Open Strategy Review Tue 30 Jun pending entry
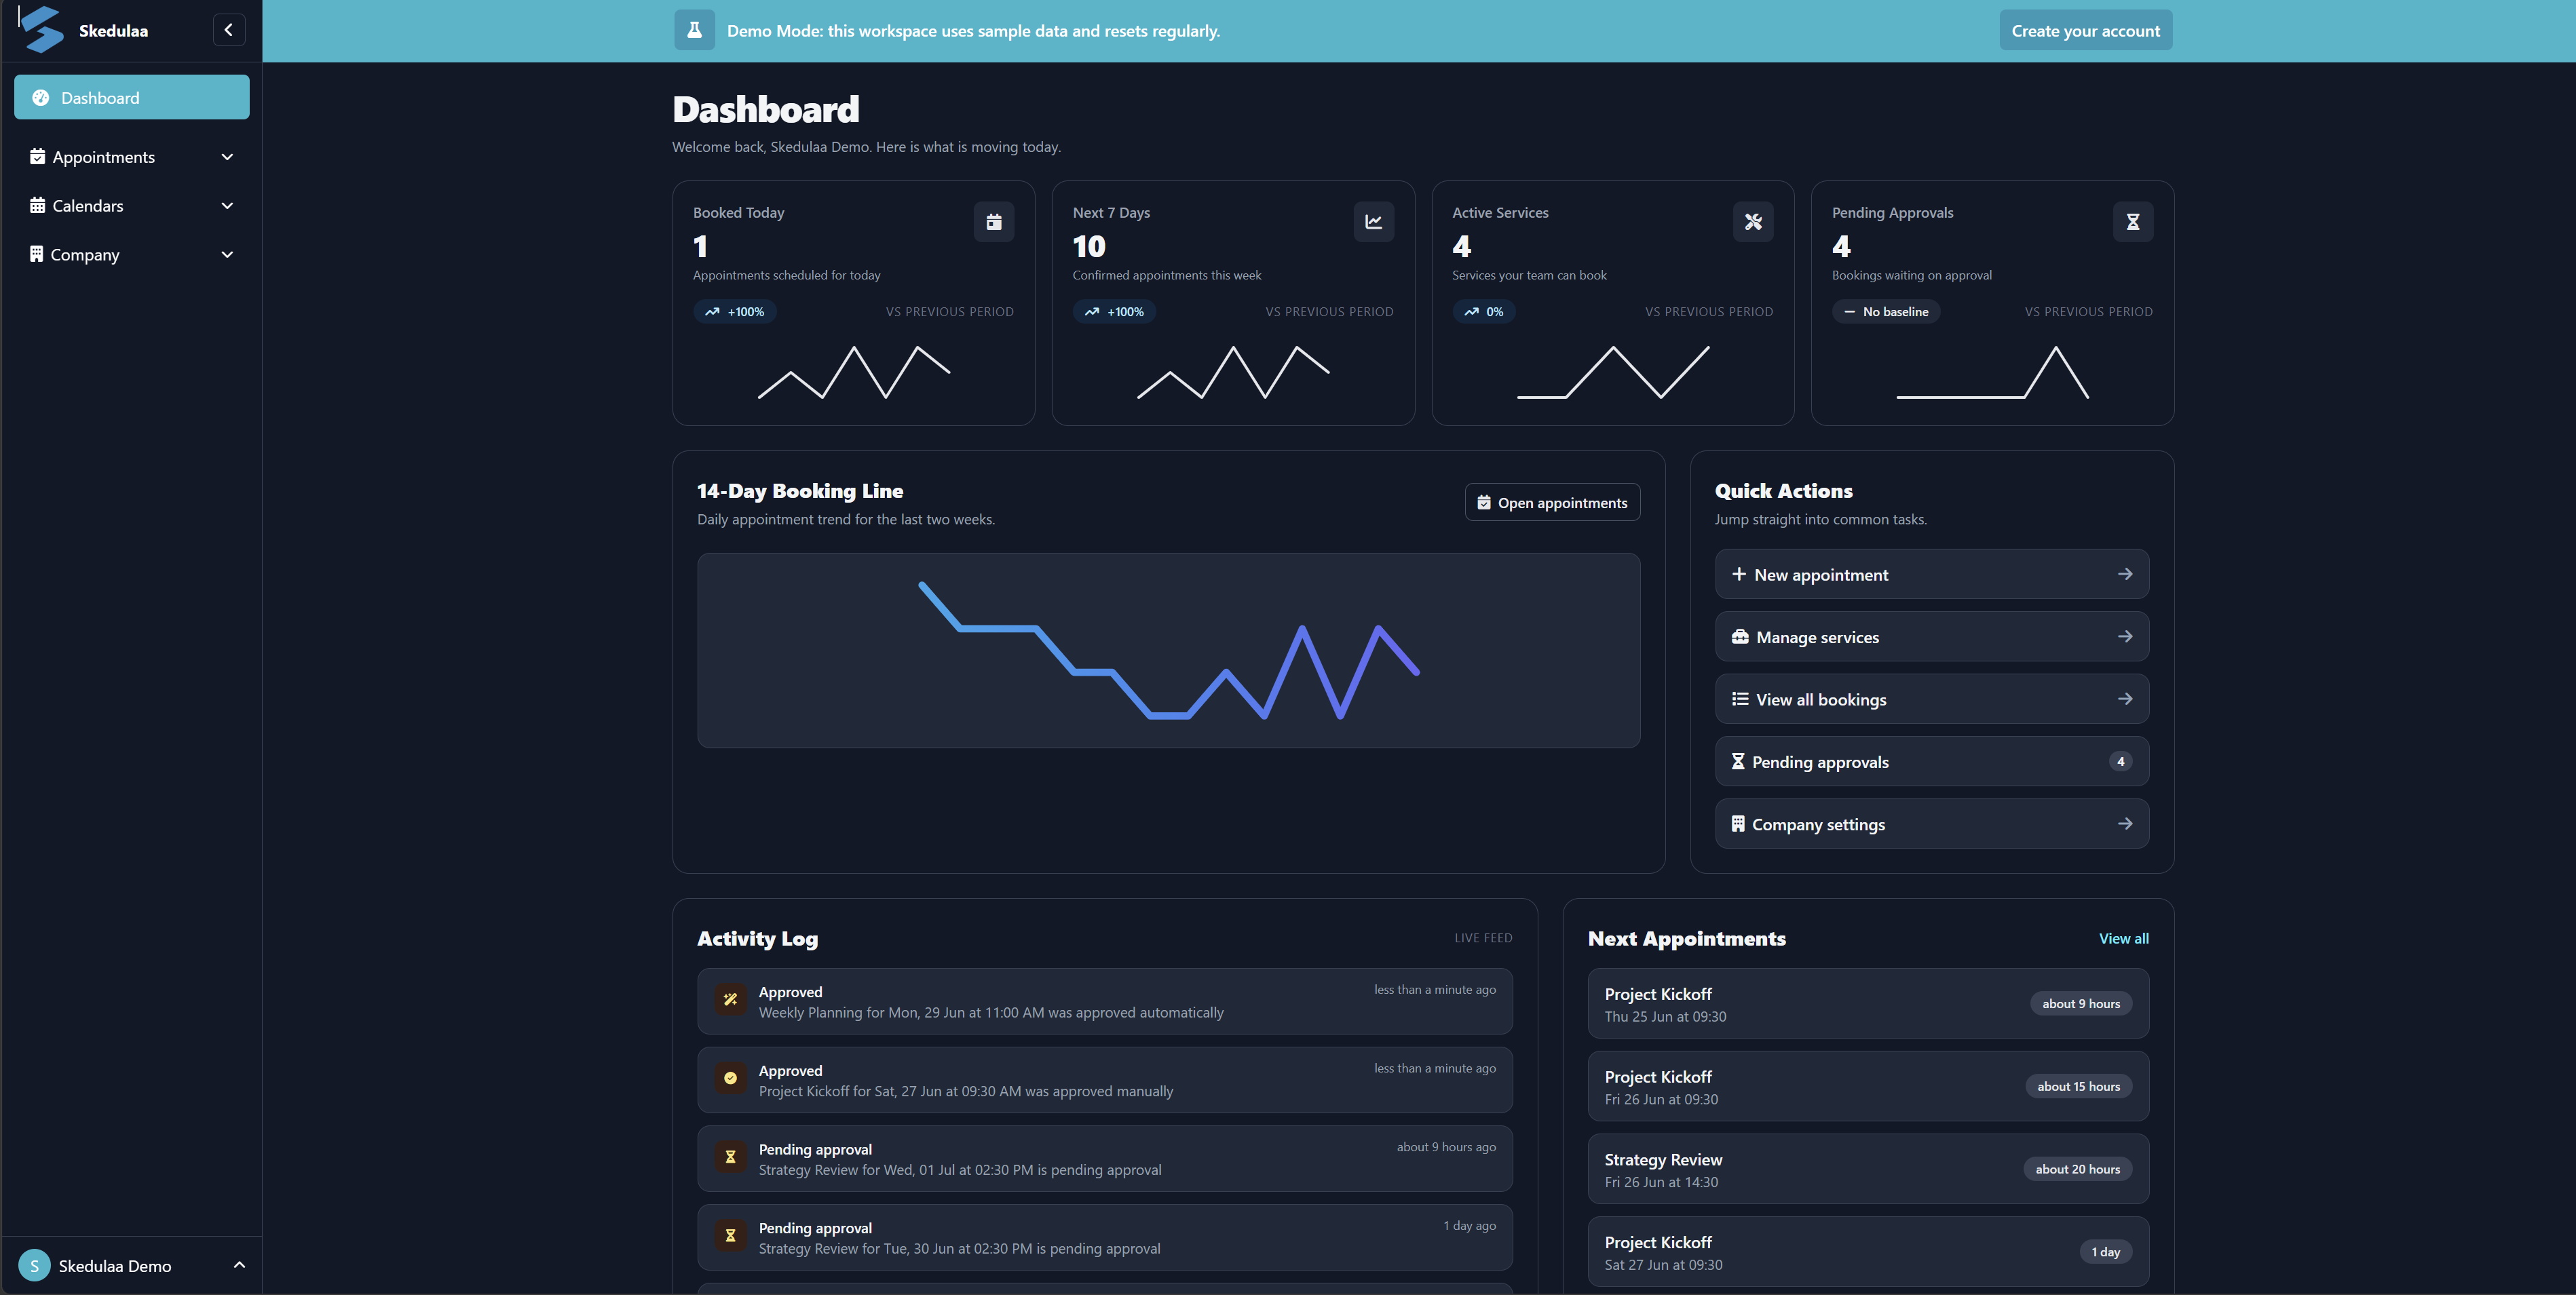2576x1295 pixels. pos(1104,1237)
